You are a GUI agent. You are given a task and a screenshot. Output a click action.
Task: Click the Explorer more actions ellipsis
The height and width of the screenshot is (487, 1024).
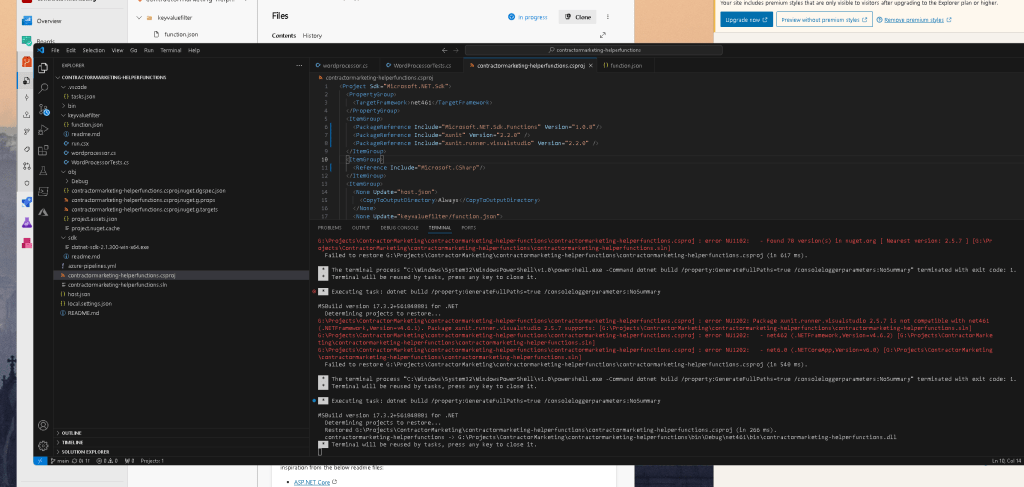tap(300, 65)
